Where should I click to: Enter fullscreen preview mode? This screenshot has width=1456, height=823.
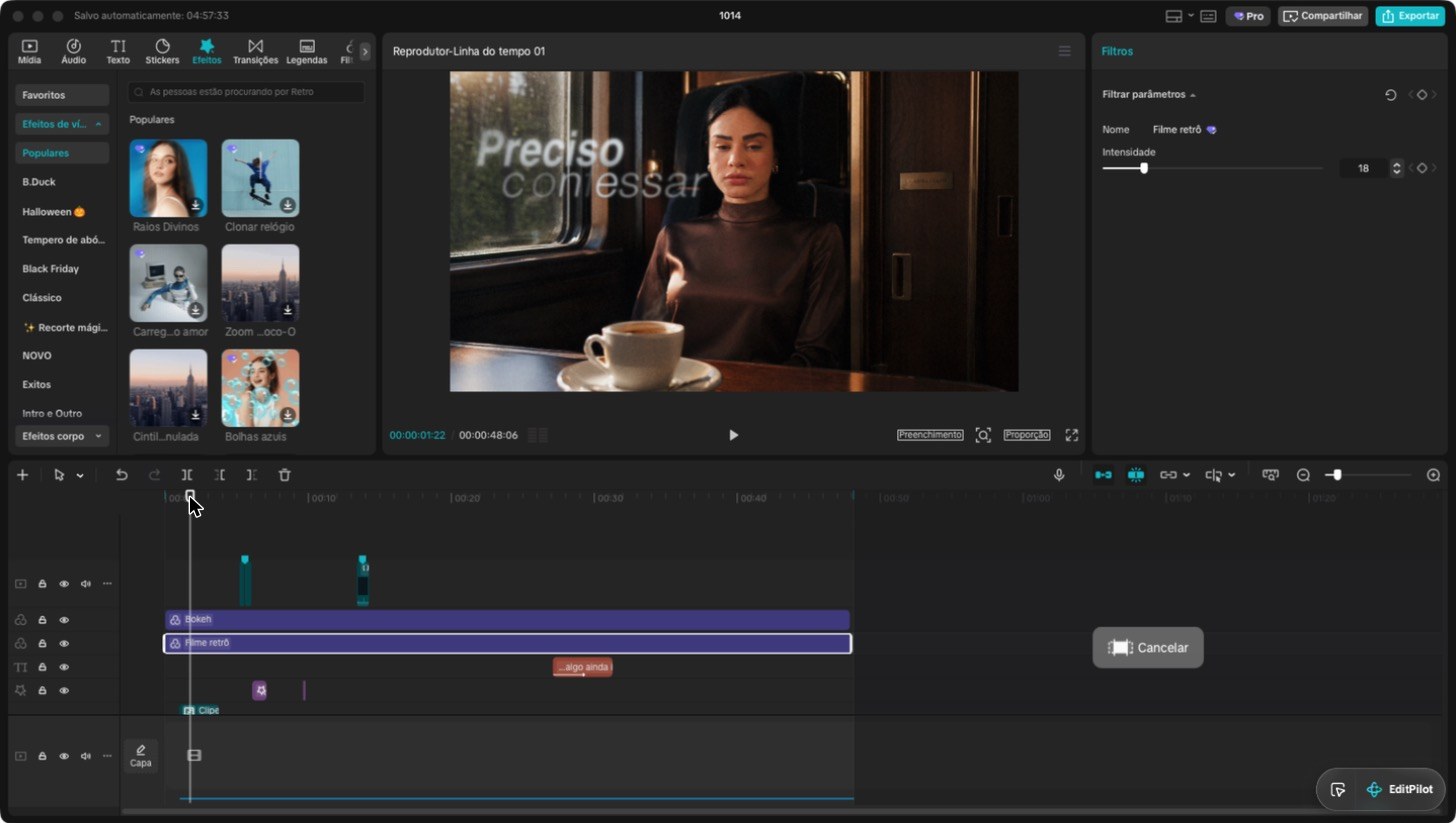1072,435
